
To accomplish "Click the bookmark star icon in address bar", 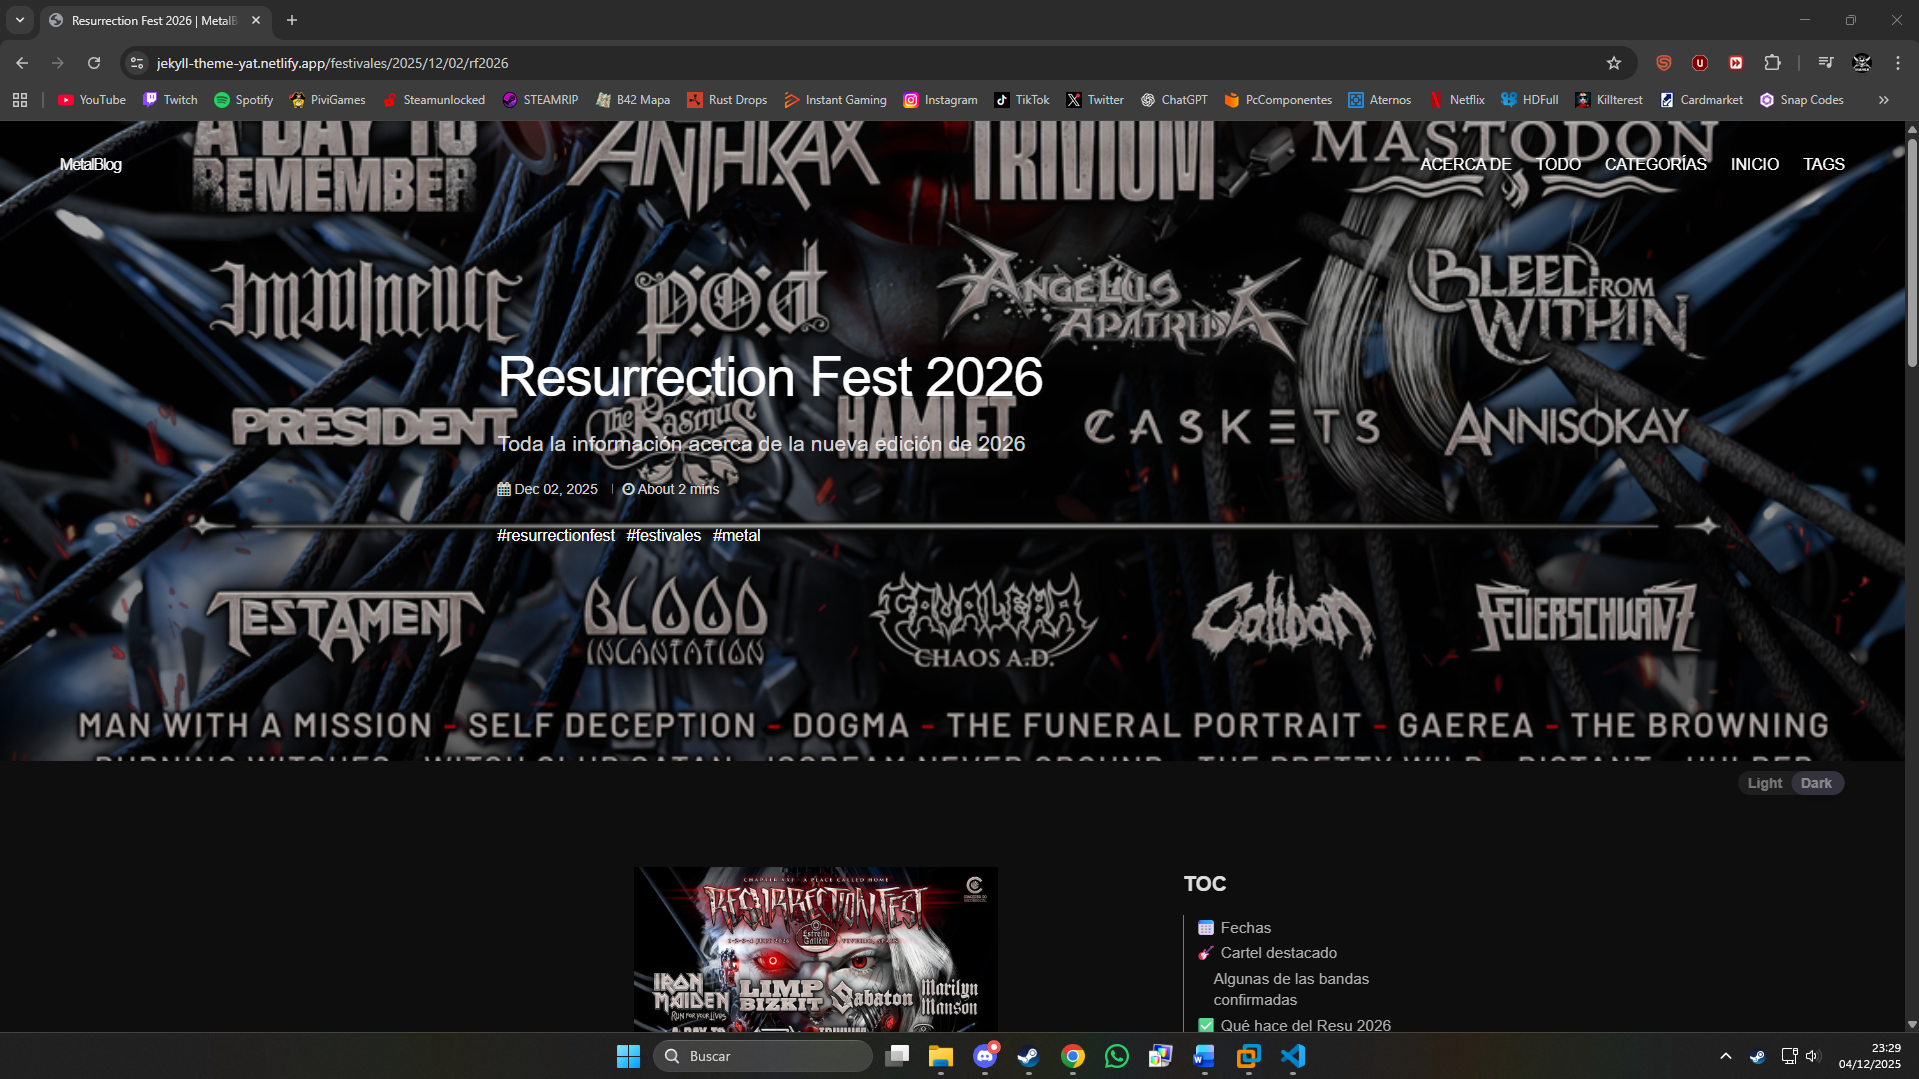I will (1613, 63).
